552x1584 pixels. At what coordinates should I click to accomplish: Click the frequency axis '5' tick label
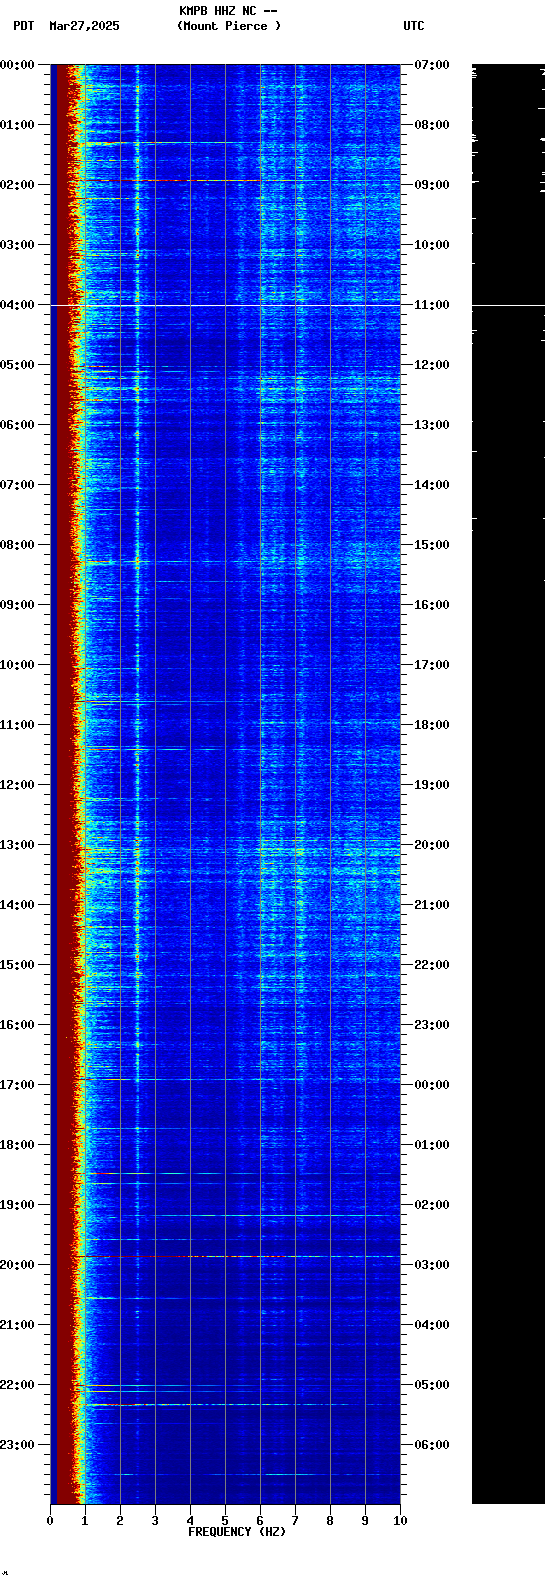(225, 1521)
